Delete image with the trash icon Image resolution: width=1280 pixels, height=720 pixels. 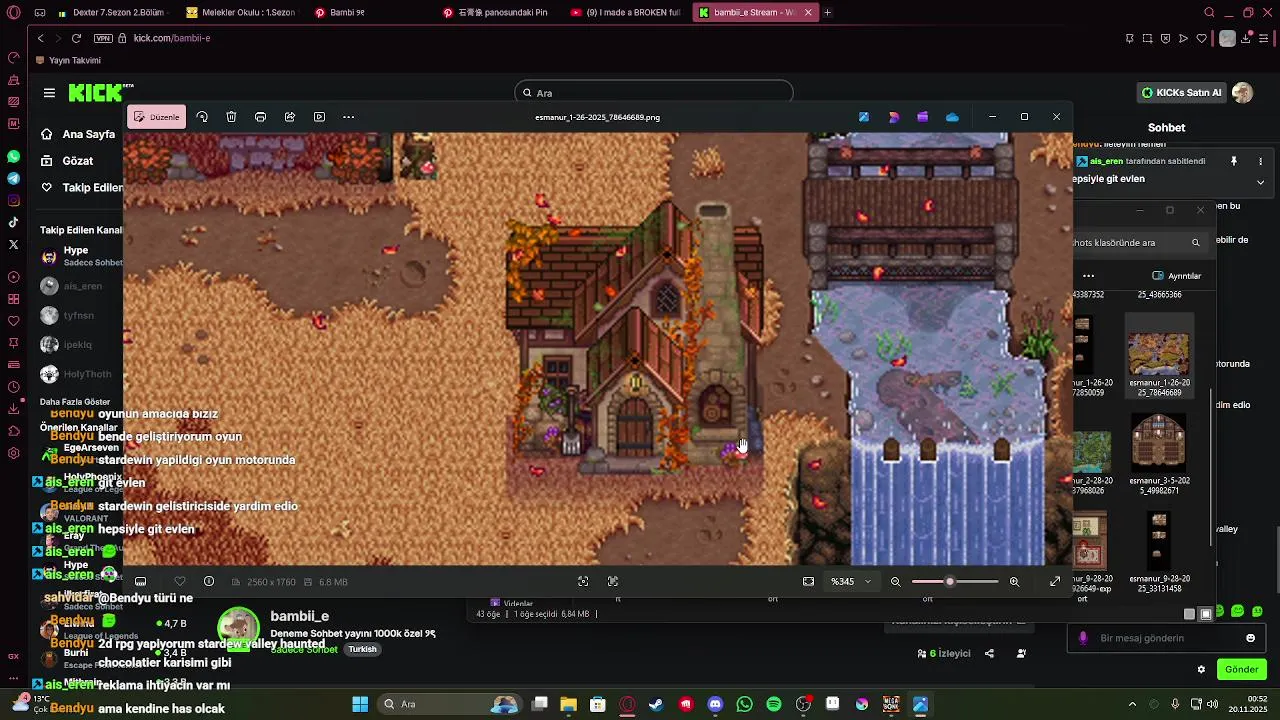[231, 117]
